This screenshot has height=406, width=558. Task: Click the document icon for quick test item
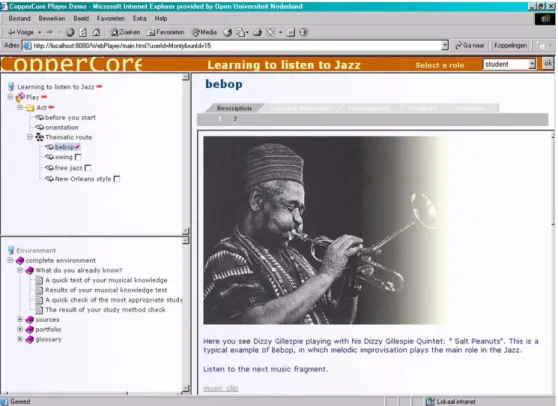coord(39,280)
